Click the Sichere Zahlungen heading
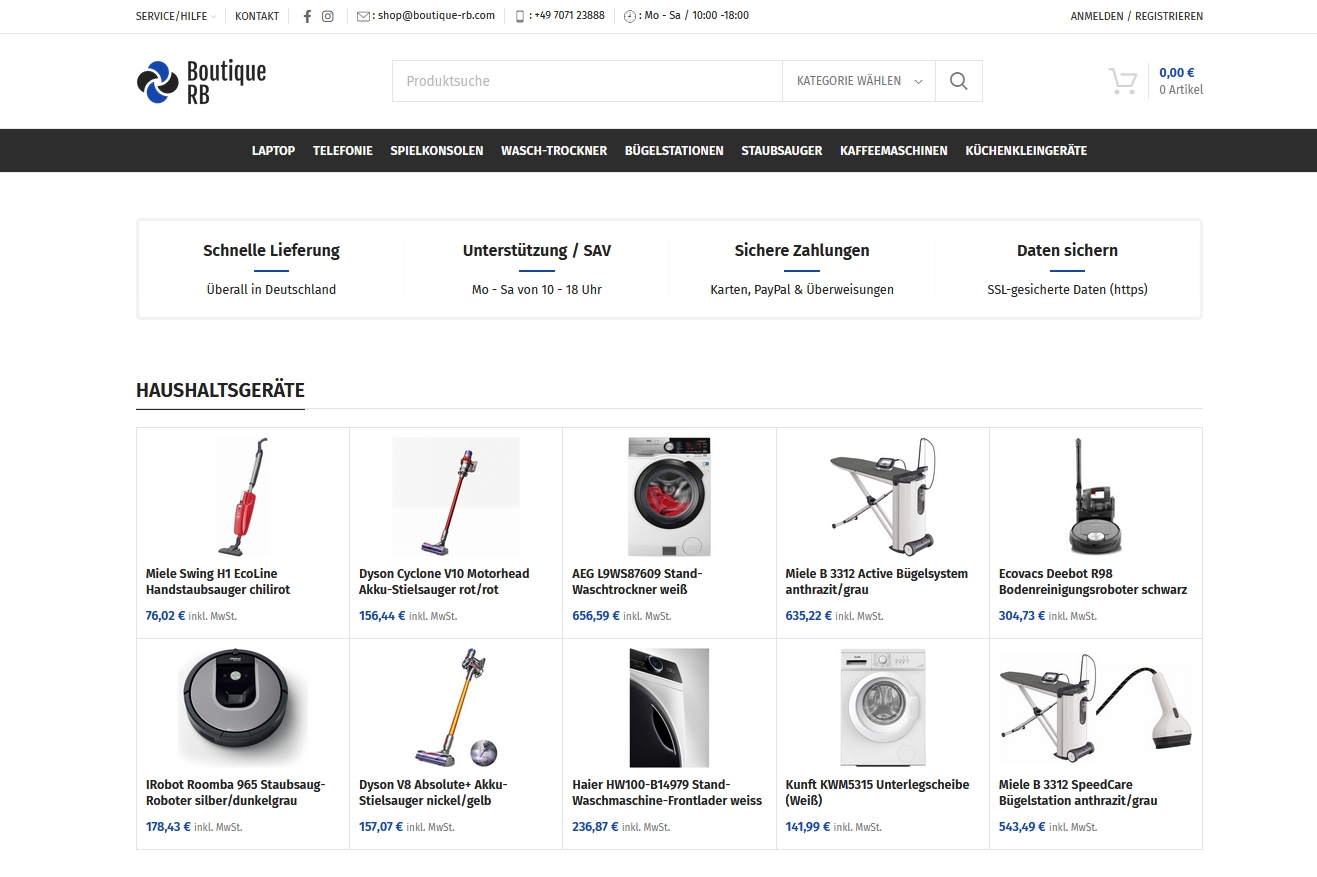Viewport: 1317px width, 877px height. (802, 251)
